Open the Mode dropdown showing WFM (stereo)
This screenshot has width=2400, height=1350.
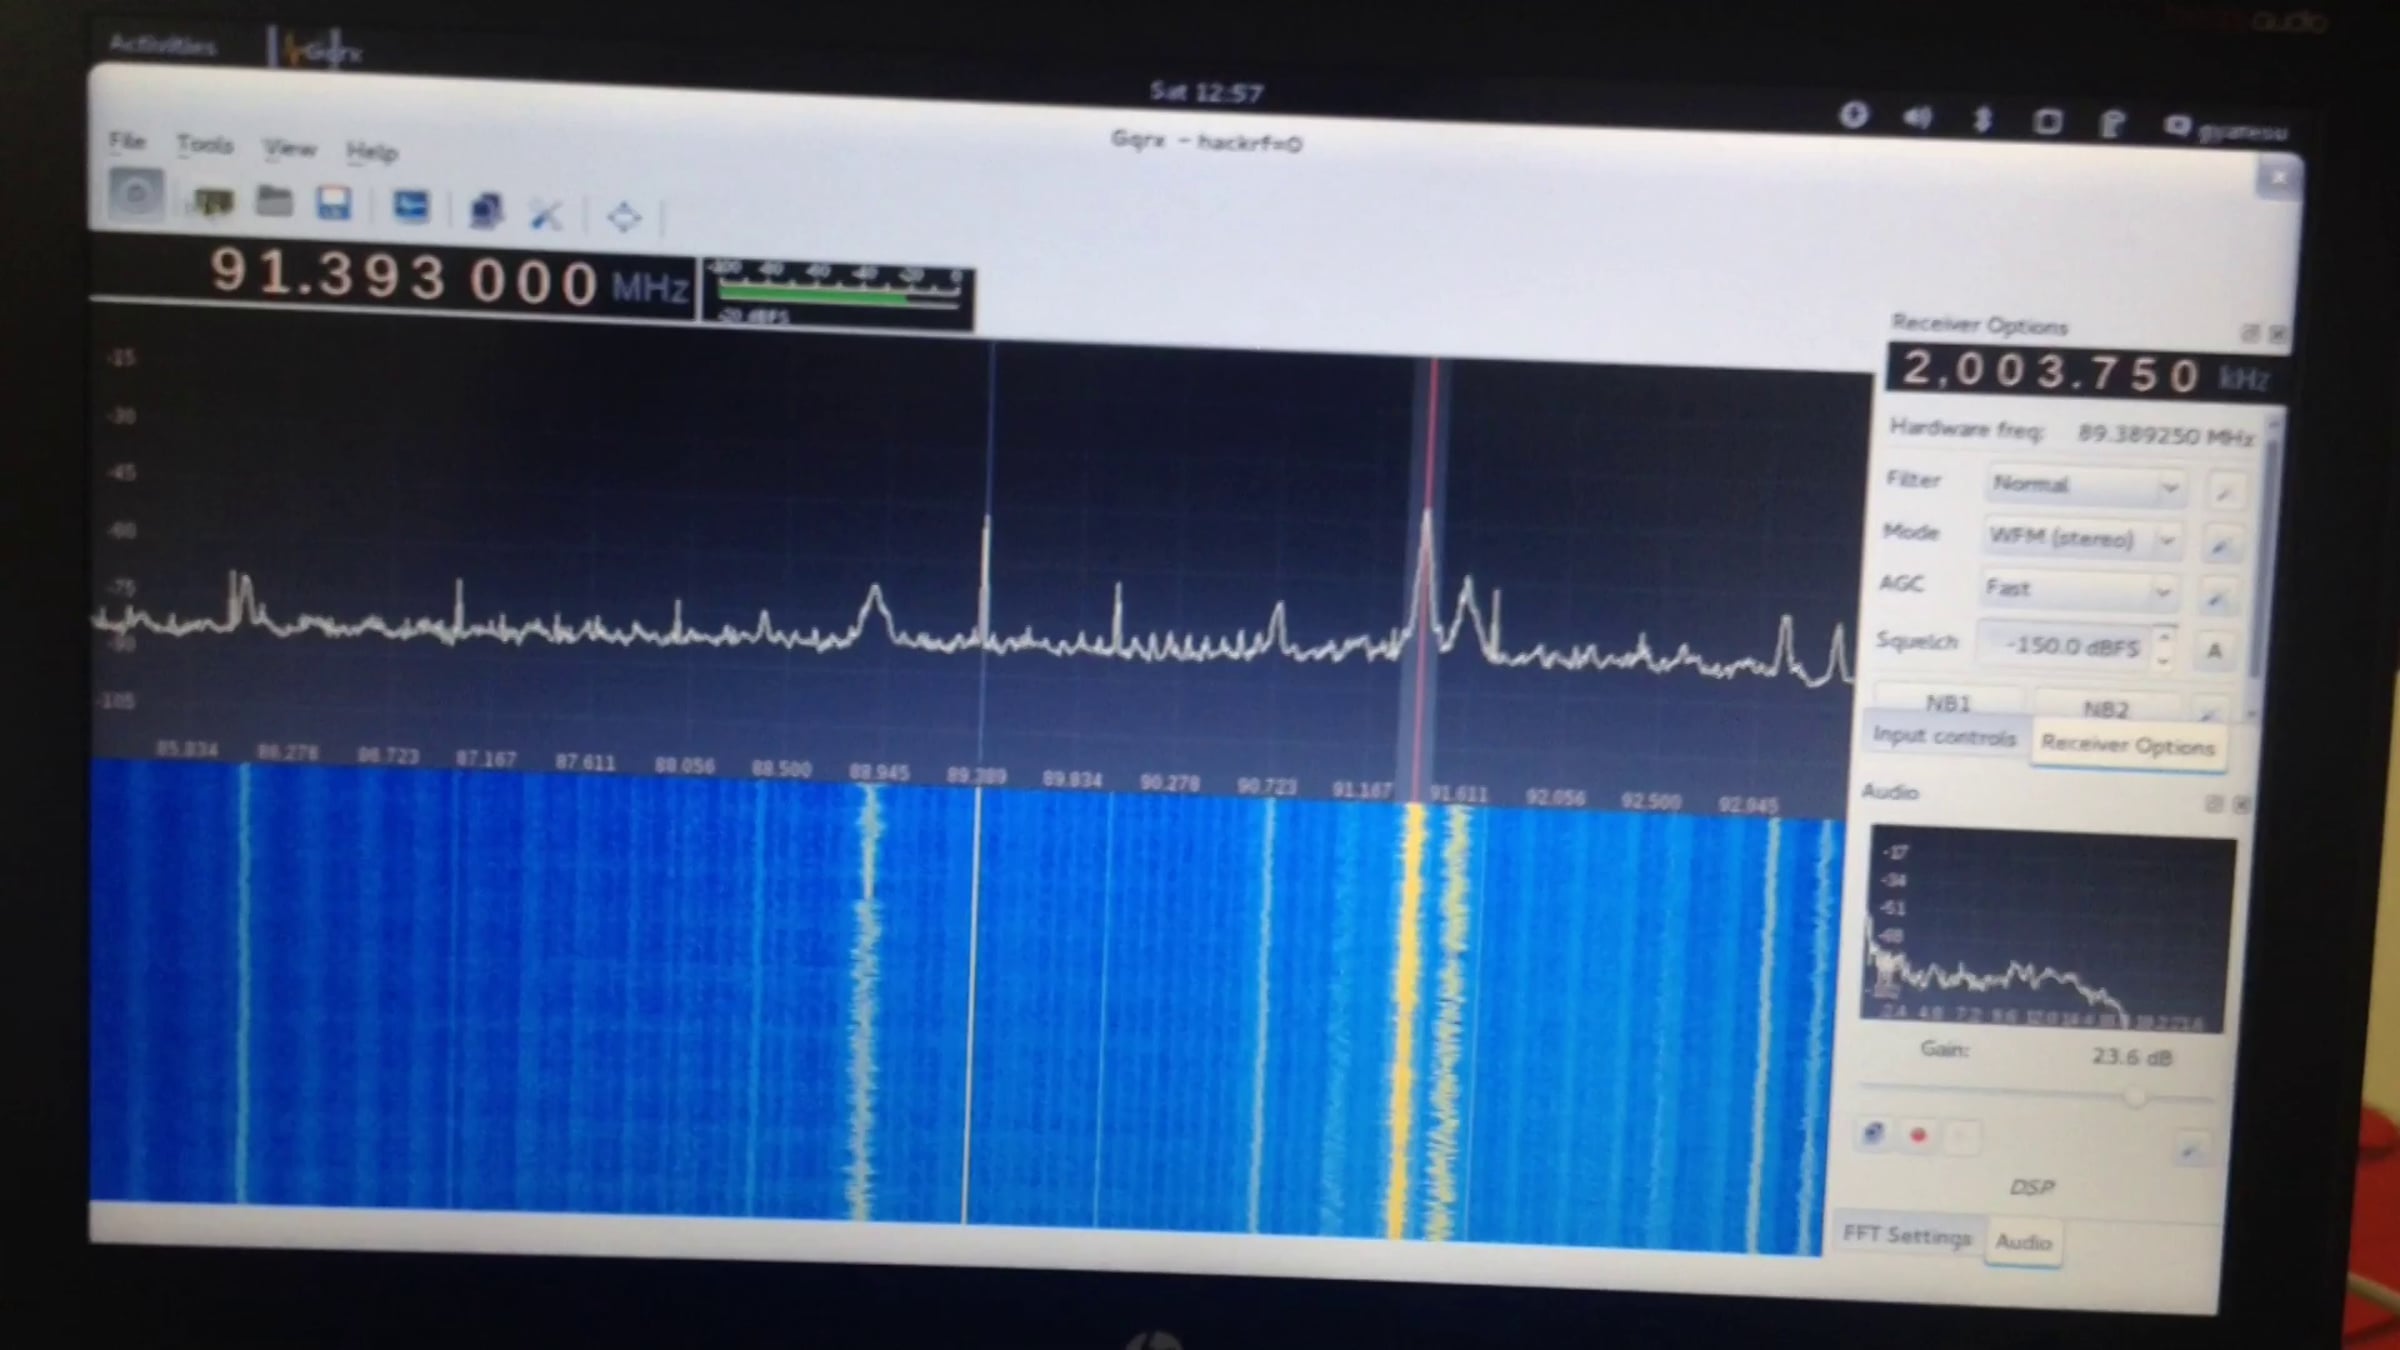click(2081, 539)
